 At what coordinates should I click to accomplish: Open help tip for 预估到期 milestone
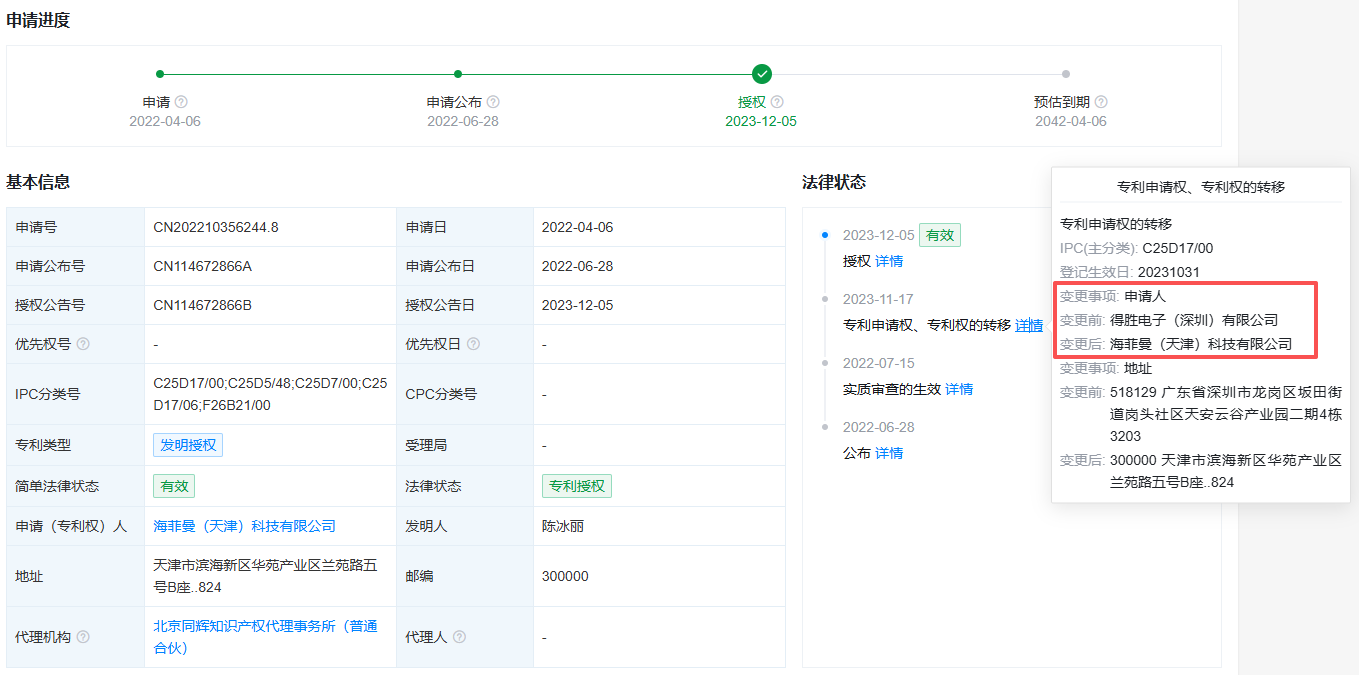[x=1101, y=101]
